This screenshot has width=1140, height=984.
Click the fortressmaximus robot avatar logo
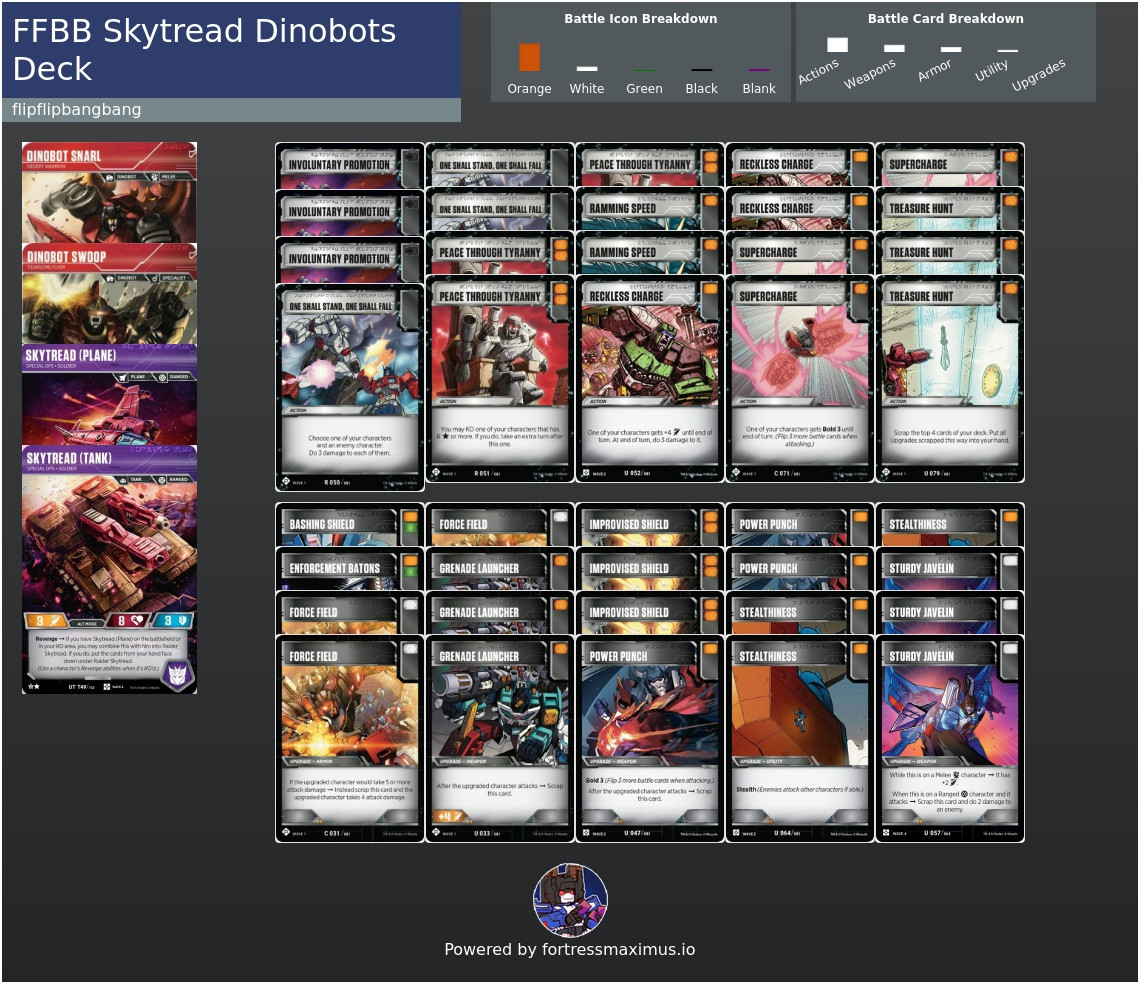point(570,900)
